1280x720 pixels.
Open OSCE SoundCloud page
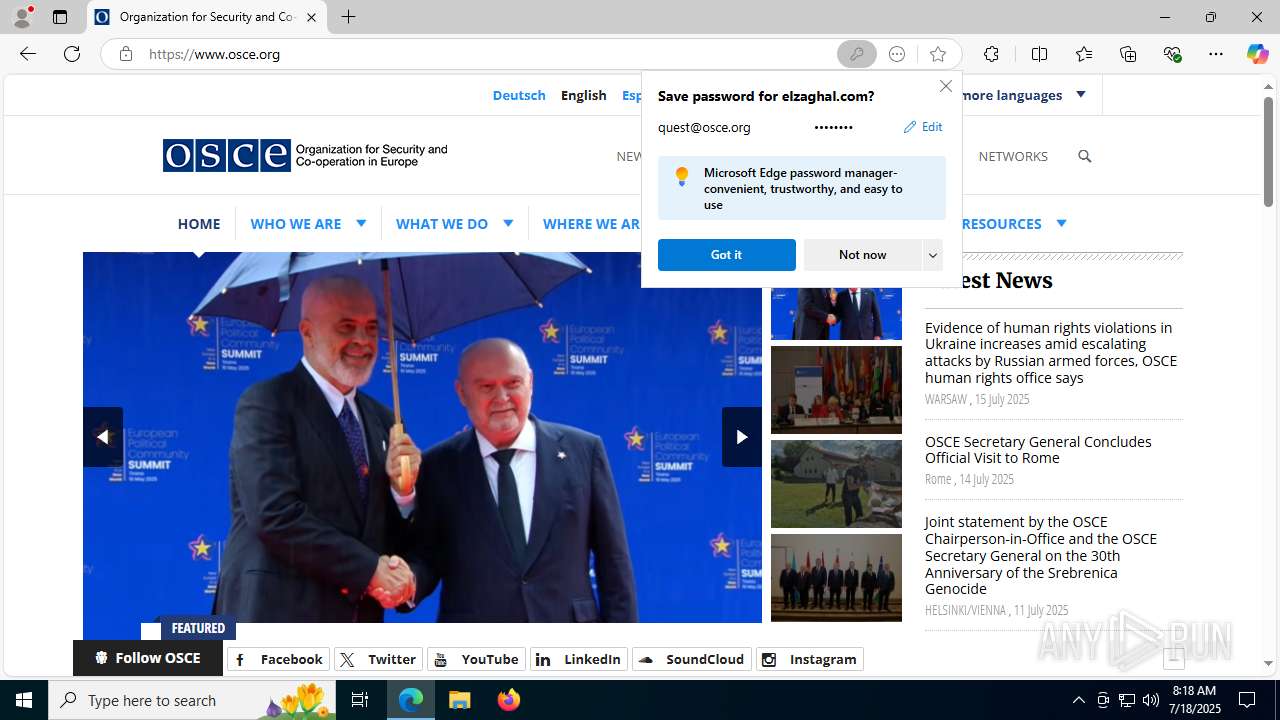(x=692, y=659)
